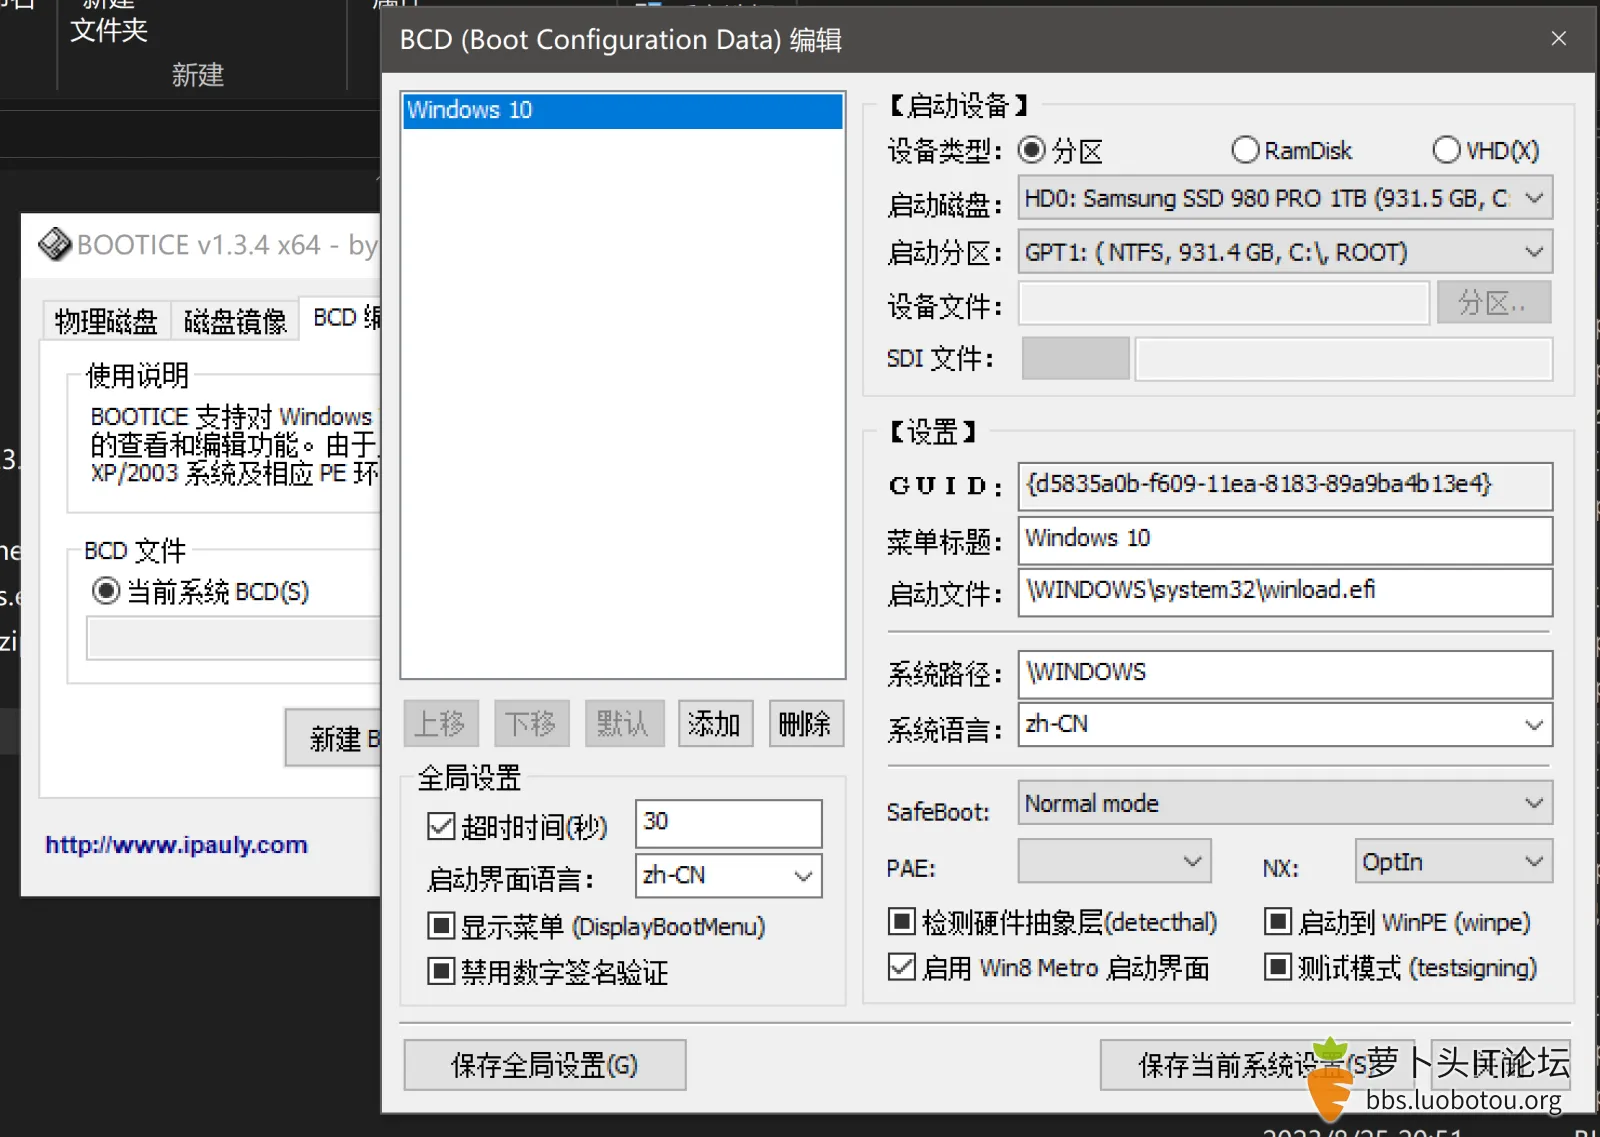Click the 上移 move-up button
The height and width of the screenshot is (1137, 1600).
click(x=441, y=723)
